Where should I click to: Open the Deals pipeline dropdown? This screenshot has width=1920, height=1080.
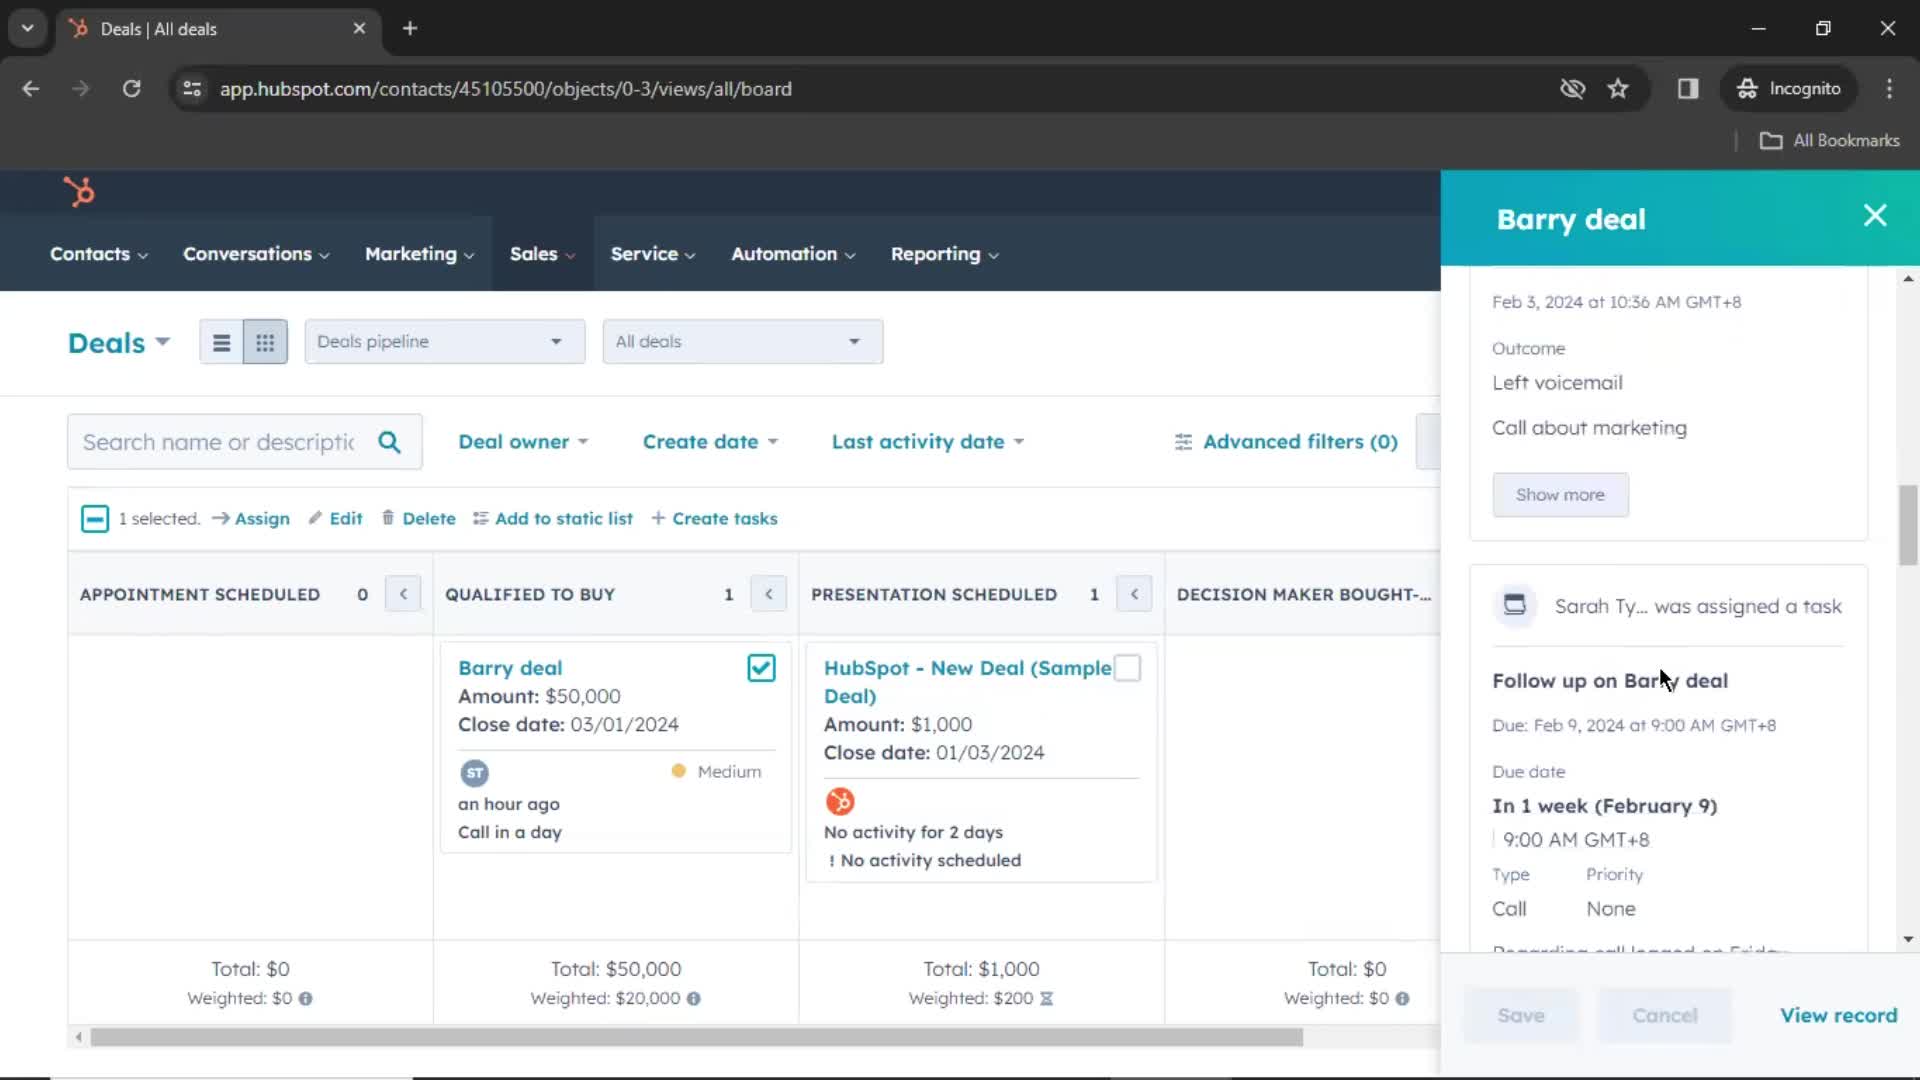445,342
